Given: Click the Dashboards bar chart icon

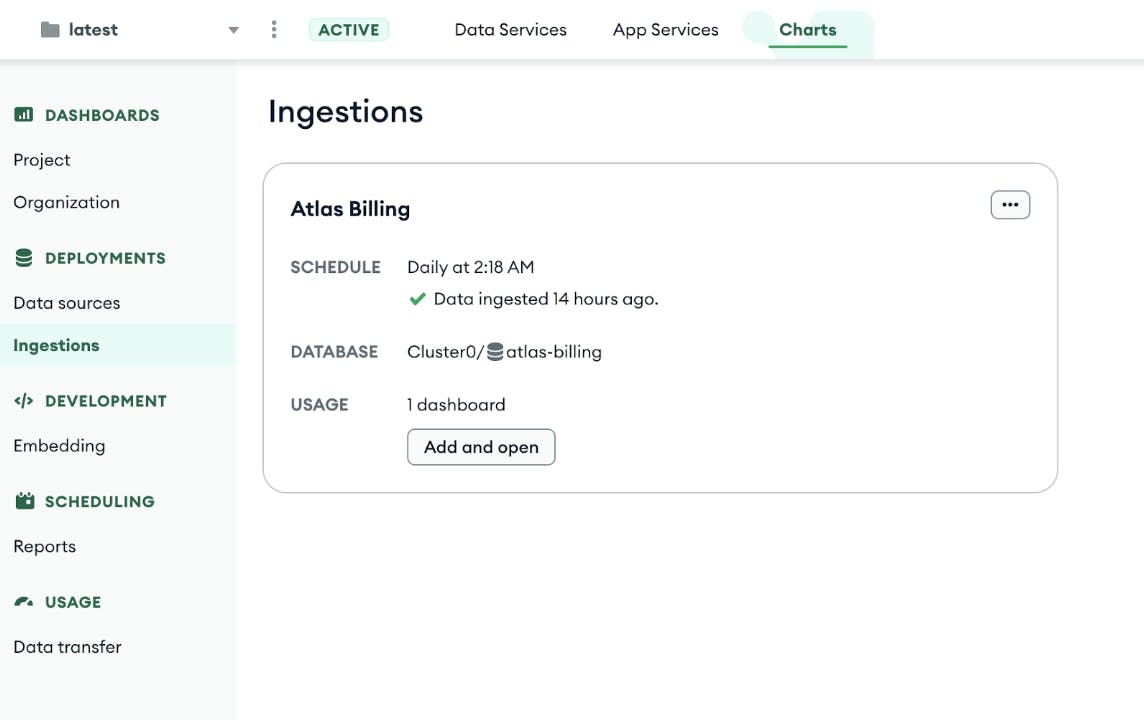Looking at the screenshot, I should coord(24,115).
